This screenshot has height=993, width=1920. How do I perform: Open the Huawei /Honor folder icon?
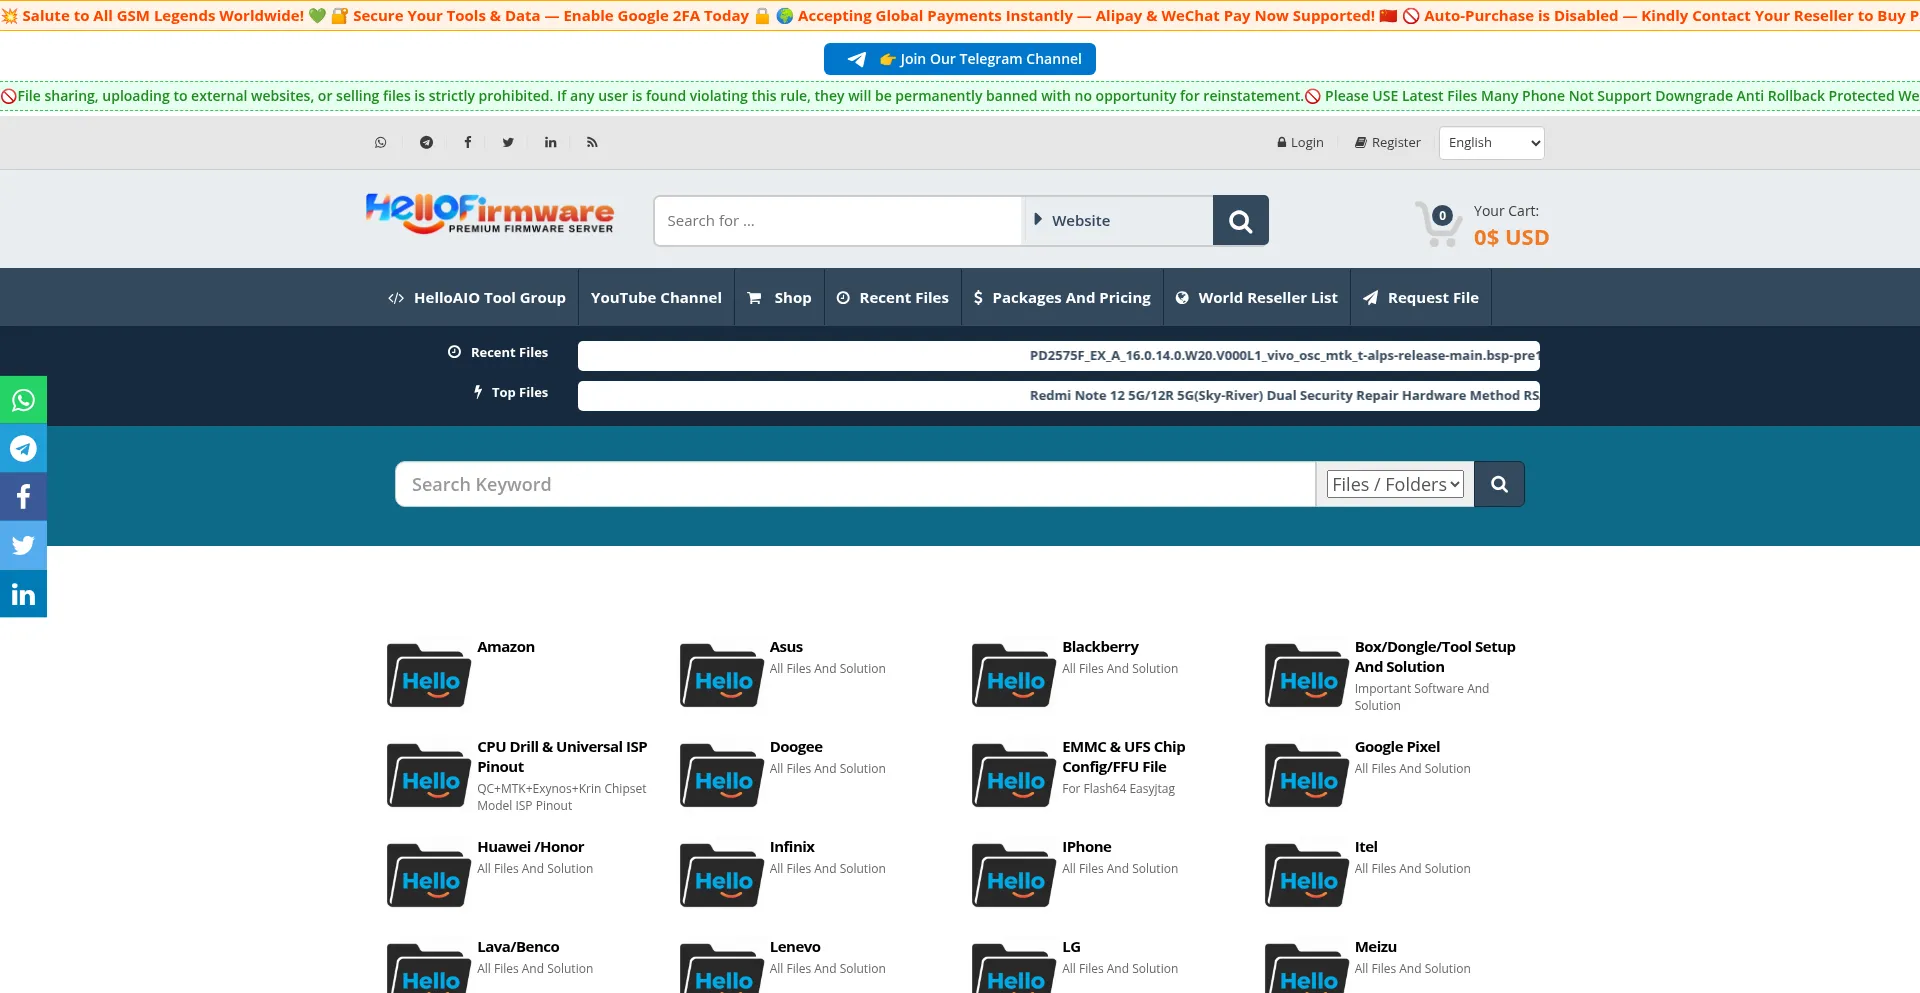[x=429, y=875]
